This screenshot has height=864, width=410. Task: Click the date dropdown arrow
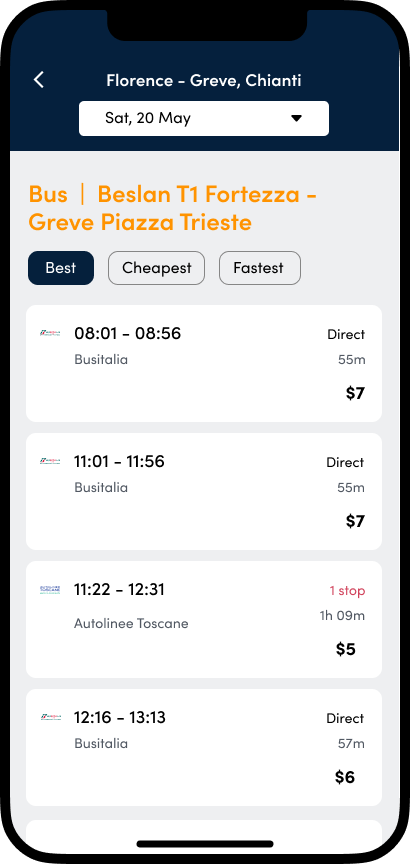[x=296, y=118]
